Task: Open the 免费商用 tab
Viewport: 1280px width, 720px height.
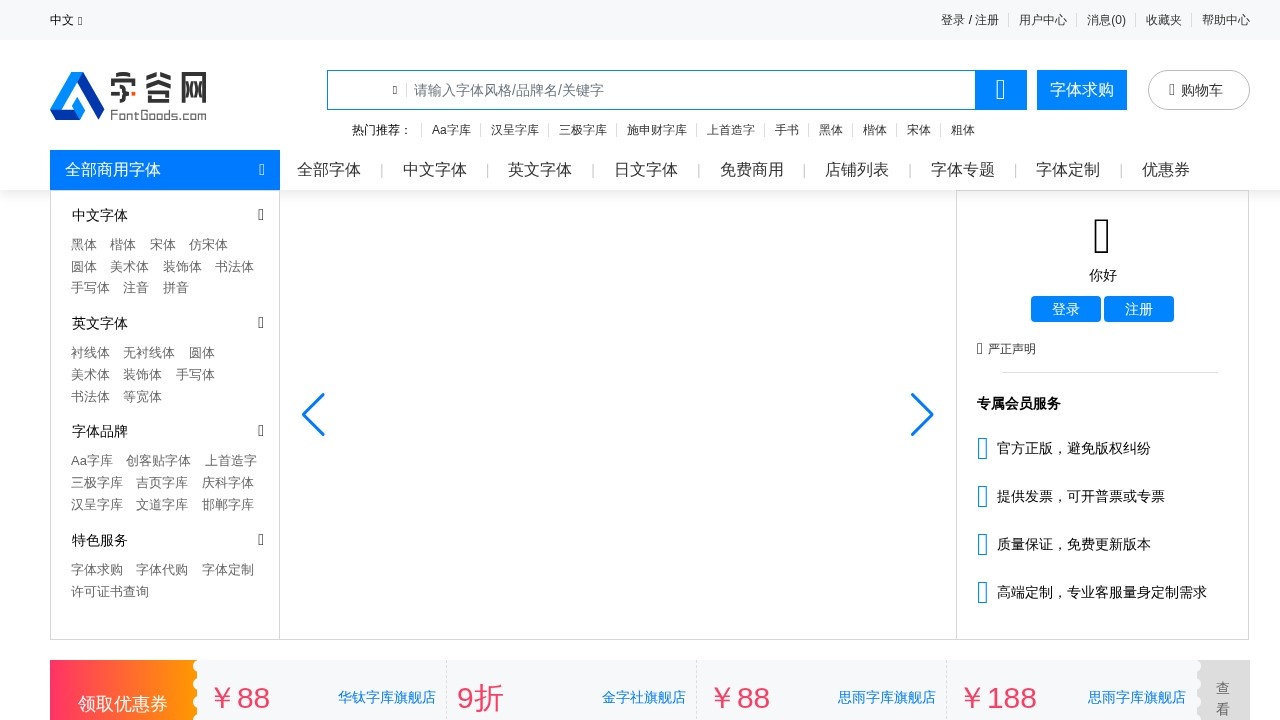Action: point(751,170)
